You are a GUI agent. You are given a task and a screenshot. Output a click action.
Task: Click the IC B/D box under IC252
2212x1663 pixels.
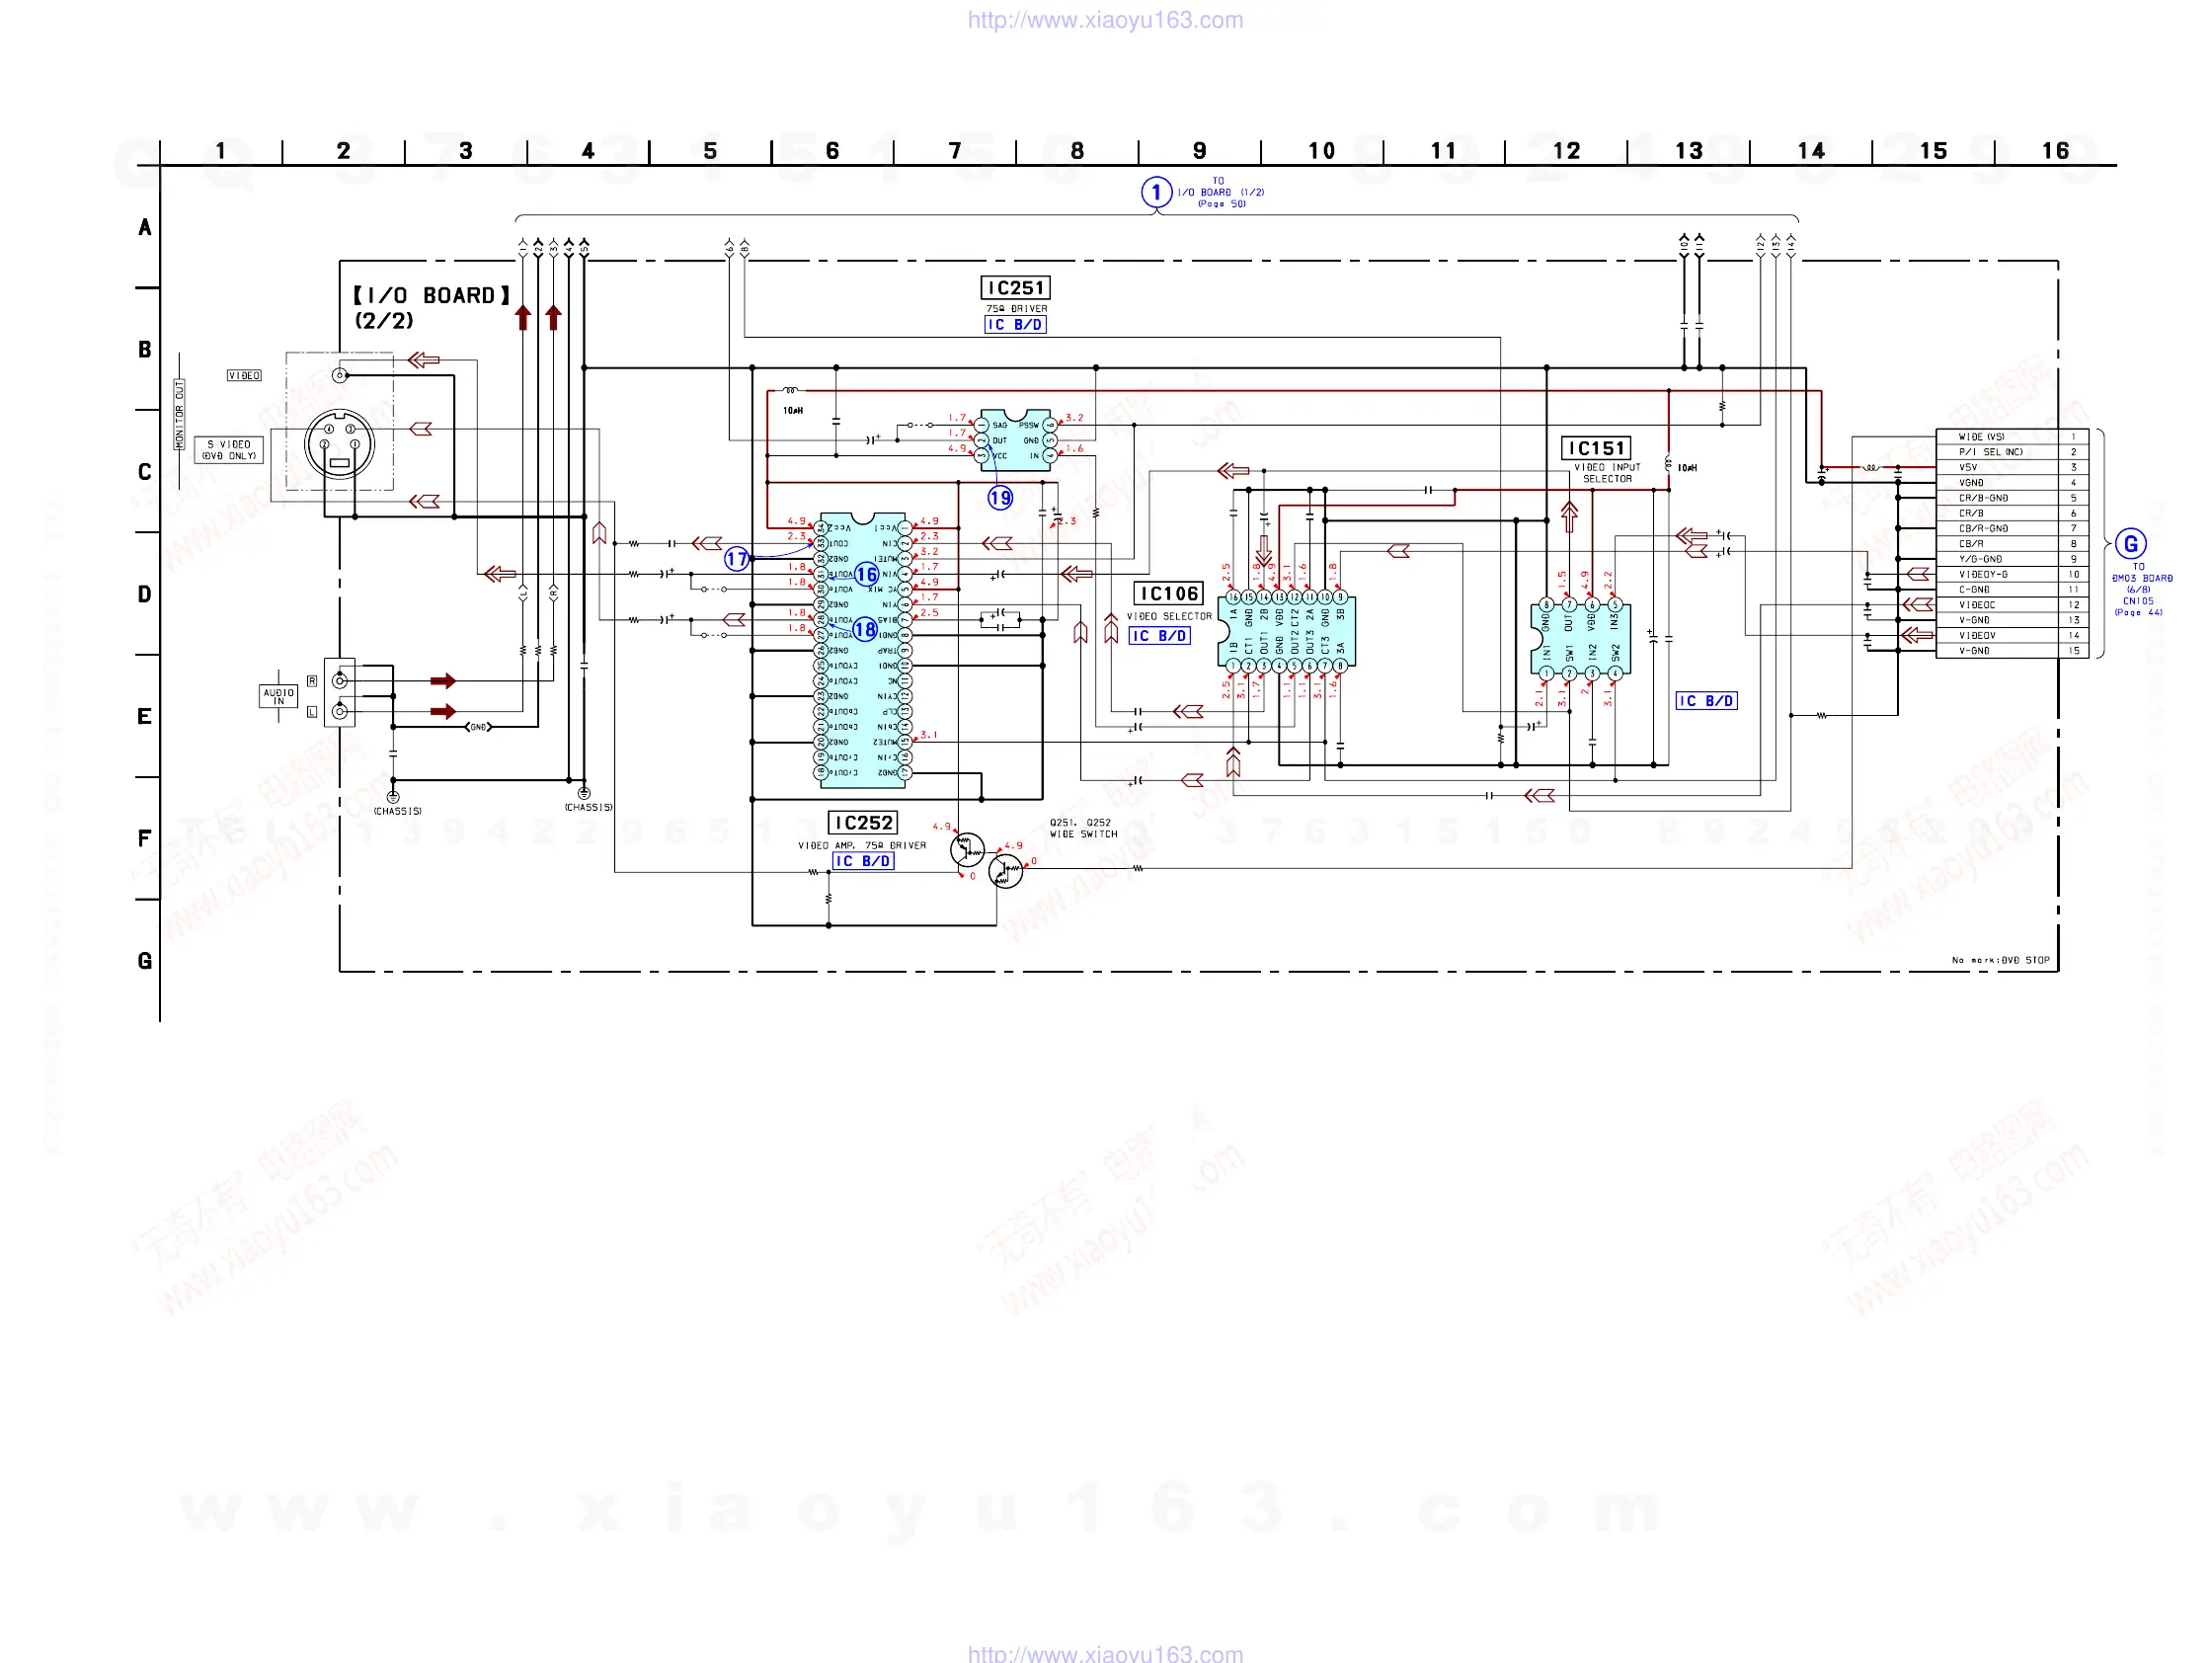click(863, 861)
